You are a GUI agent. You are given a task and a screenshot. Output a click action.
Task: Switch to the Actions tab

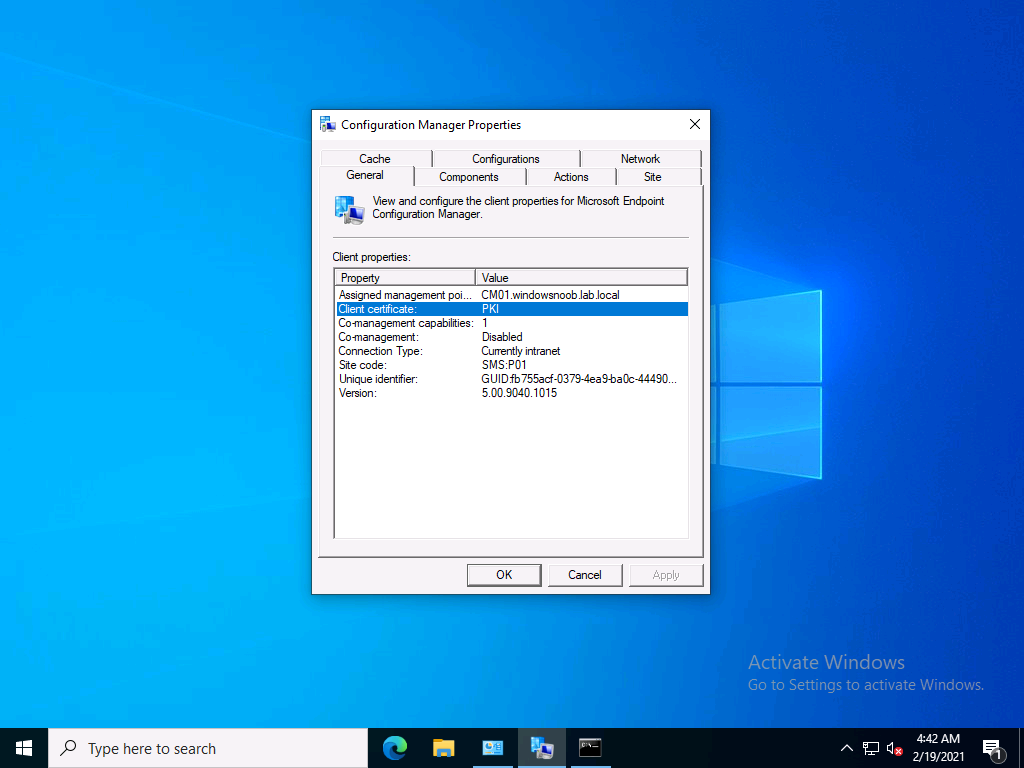click(x=571, y=177)
